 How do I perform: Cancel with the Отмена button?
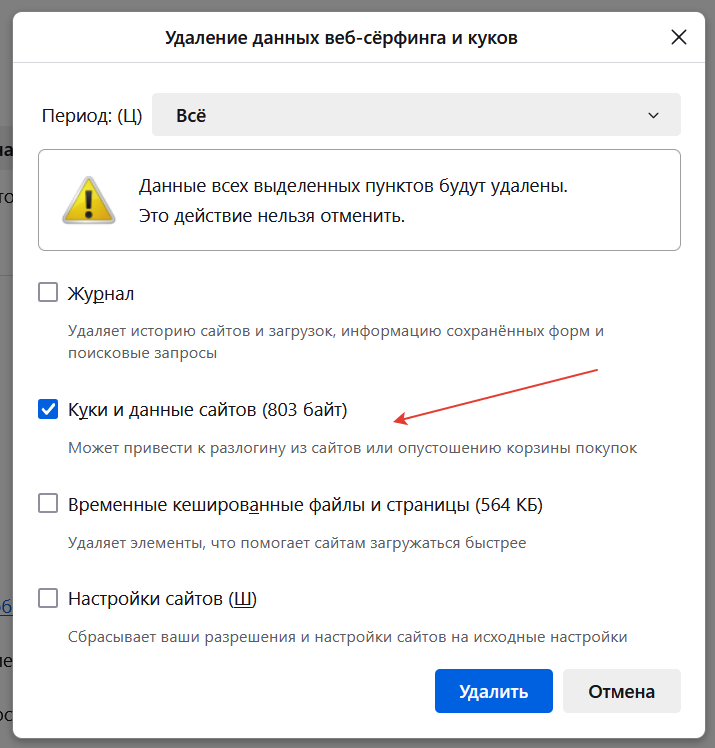622,691
